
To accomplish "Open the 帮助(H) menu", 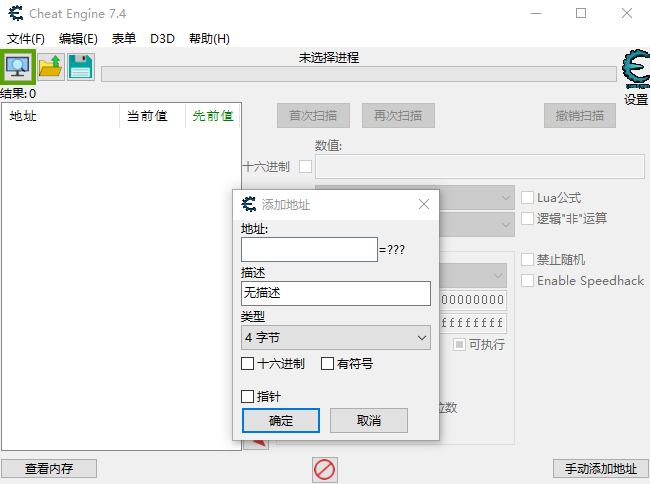I will point(209,39).
